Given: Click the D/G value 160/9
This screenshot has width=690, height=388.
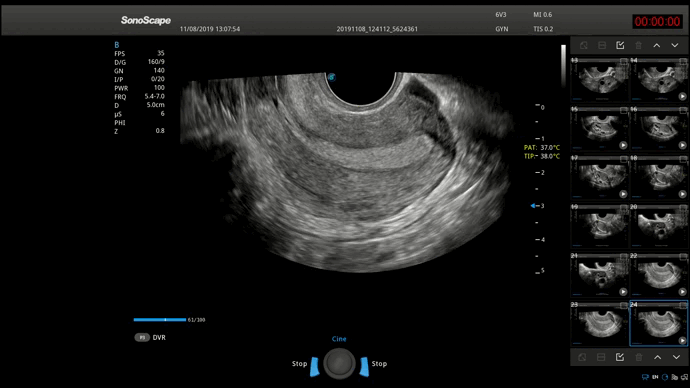Looking at the screenshot, I should click(x=156, y=62).
